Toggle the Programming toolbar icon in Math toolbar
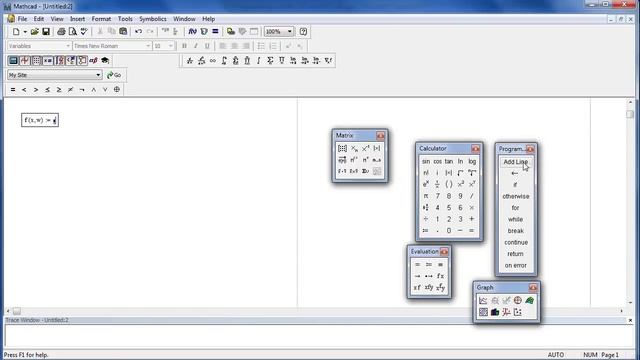 click(82, 60)
